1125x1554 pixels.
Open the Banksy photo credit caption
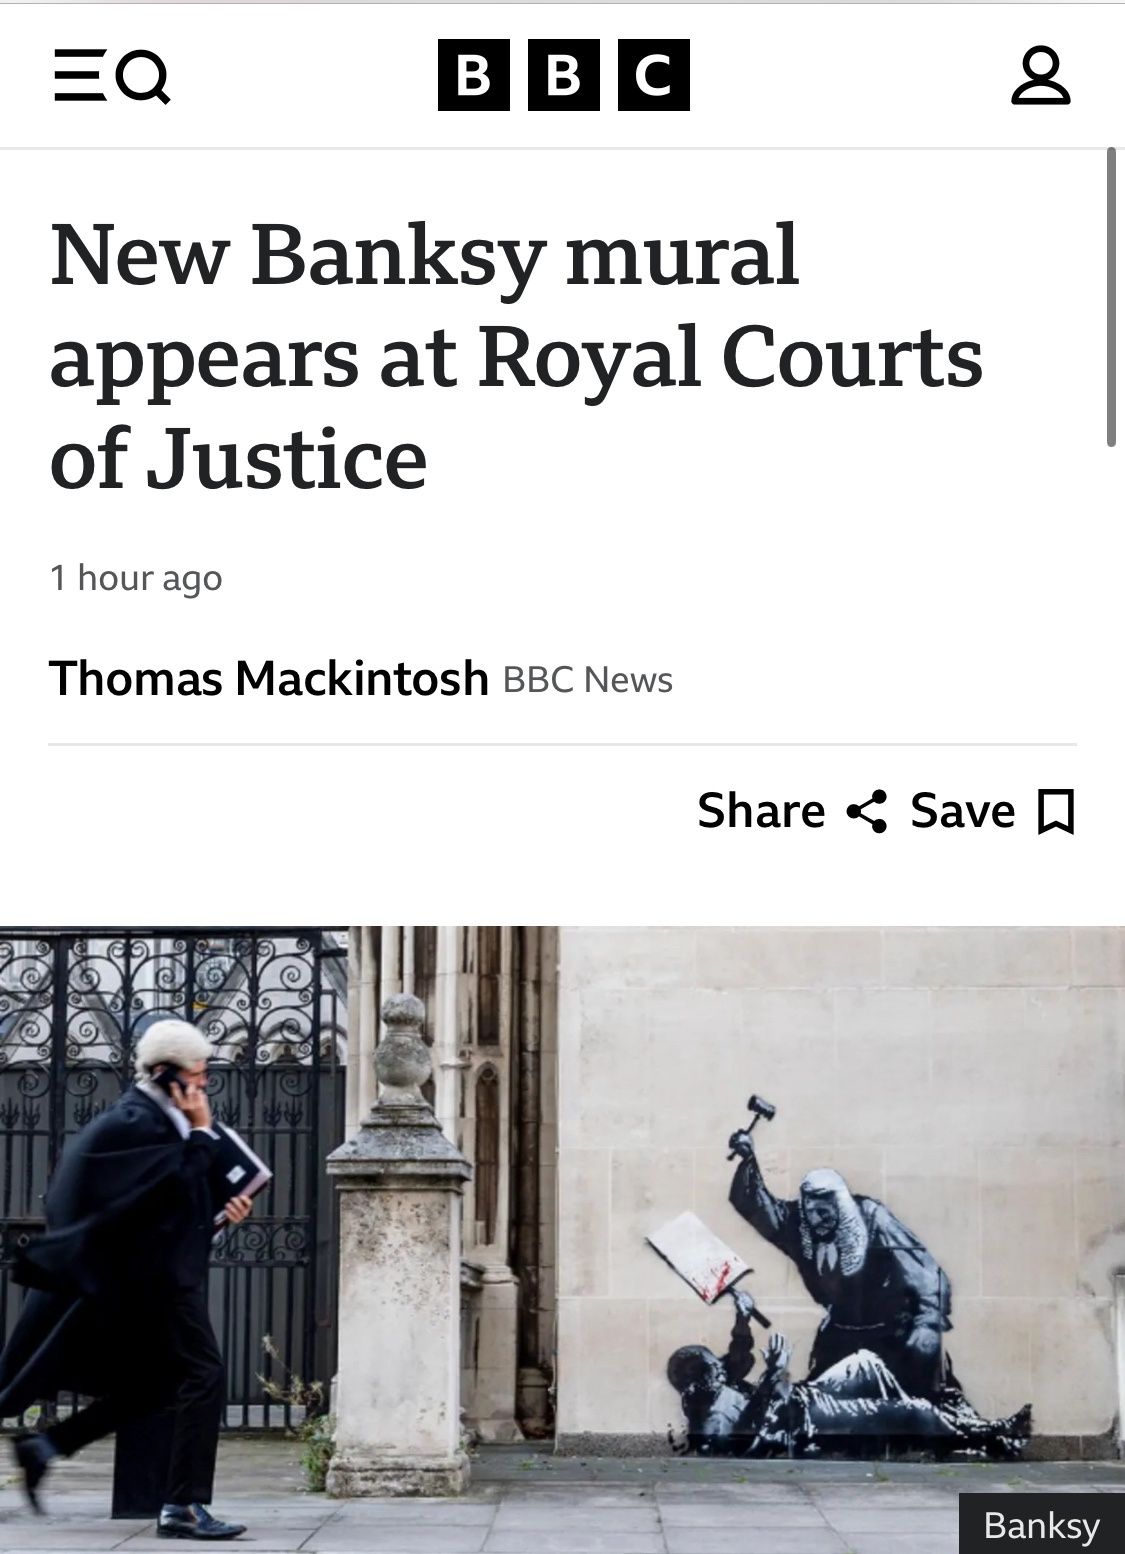pos(1041,1525)
